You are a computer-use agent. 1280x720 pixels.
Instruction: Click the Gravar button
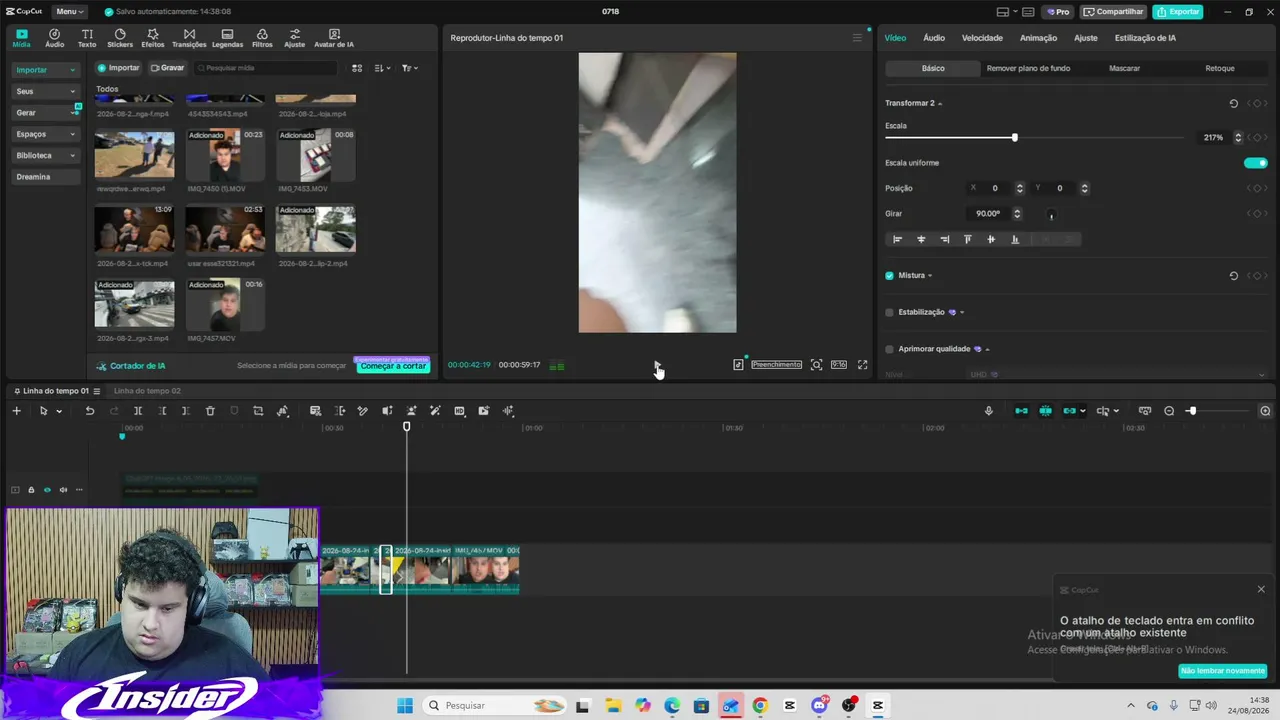(x=168, y=68)
